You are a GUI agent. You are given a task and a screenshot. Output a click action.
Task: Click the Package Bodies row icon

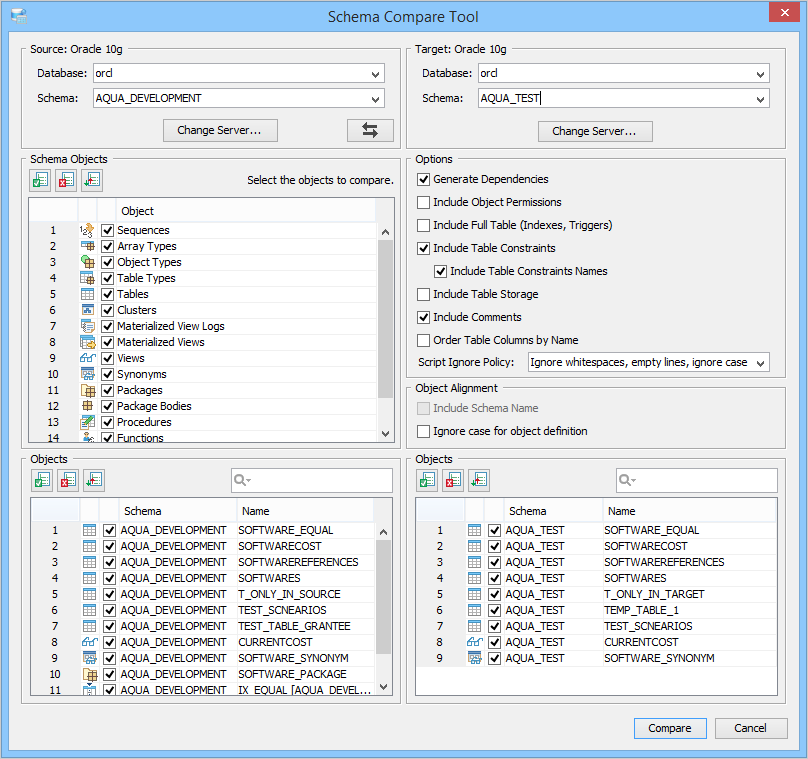pos(88,406)
